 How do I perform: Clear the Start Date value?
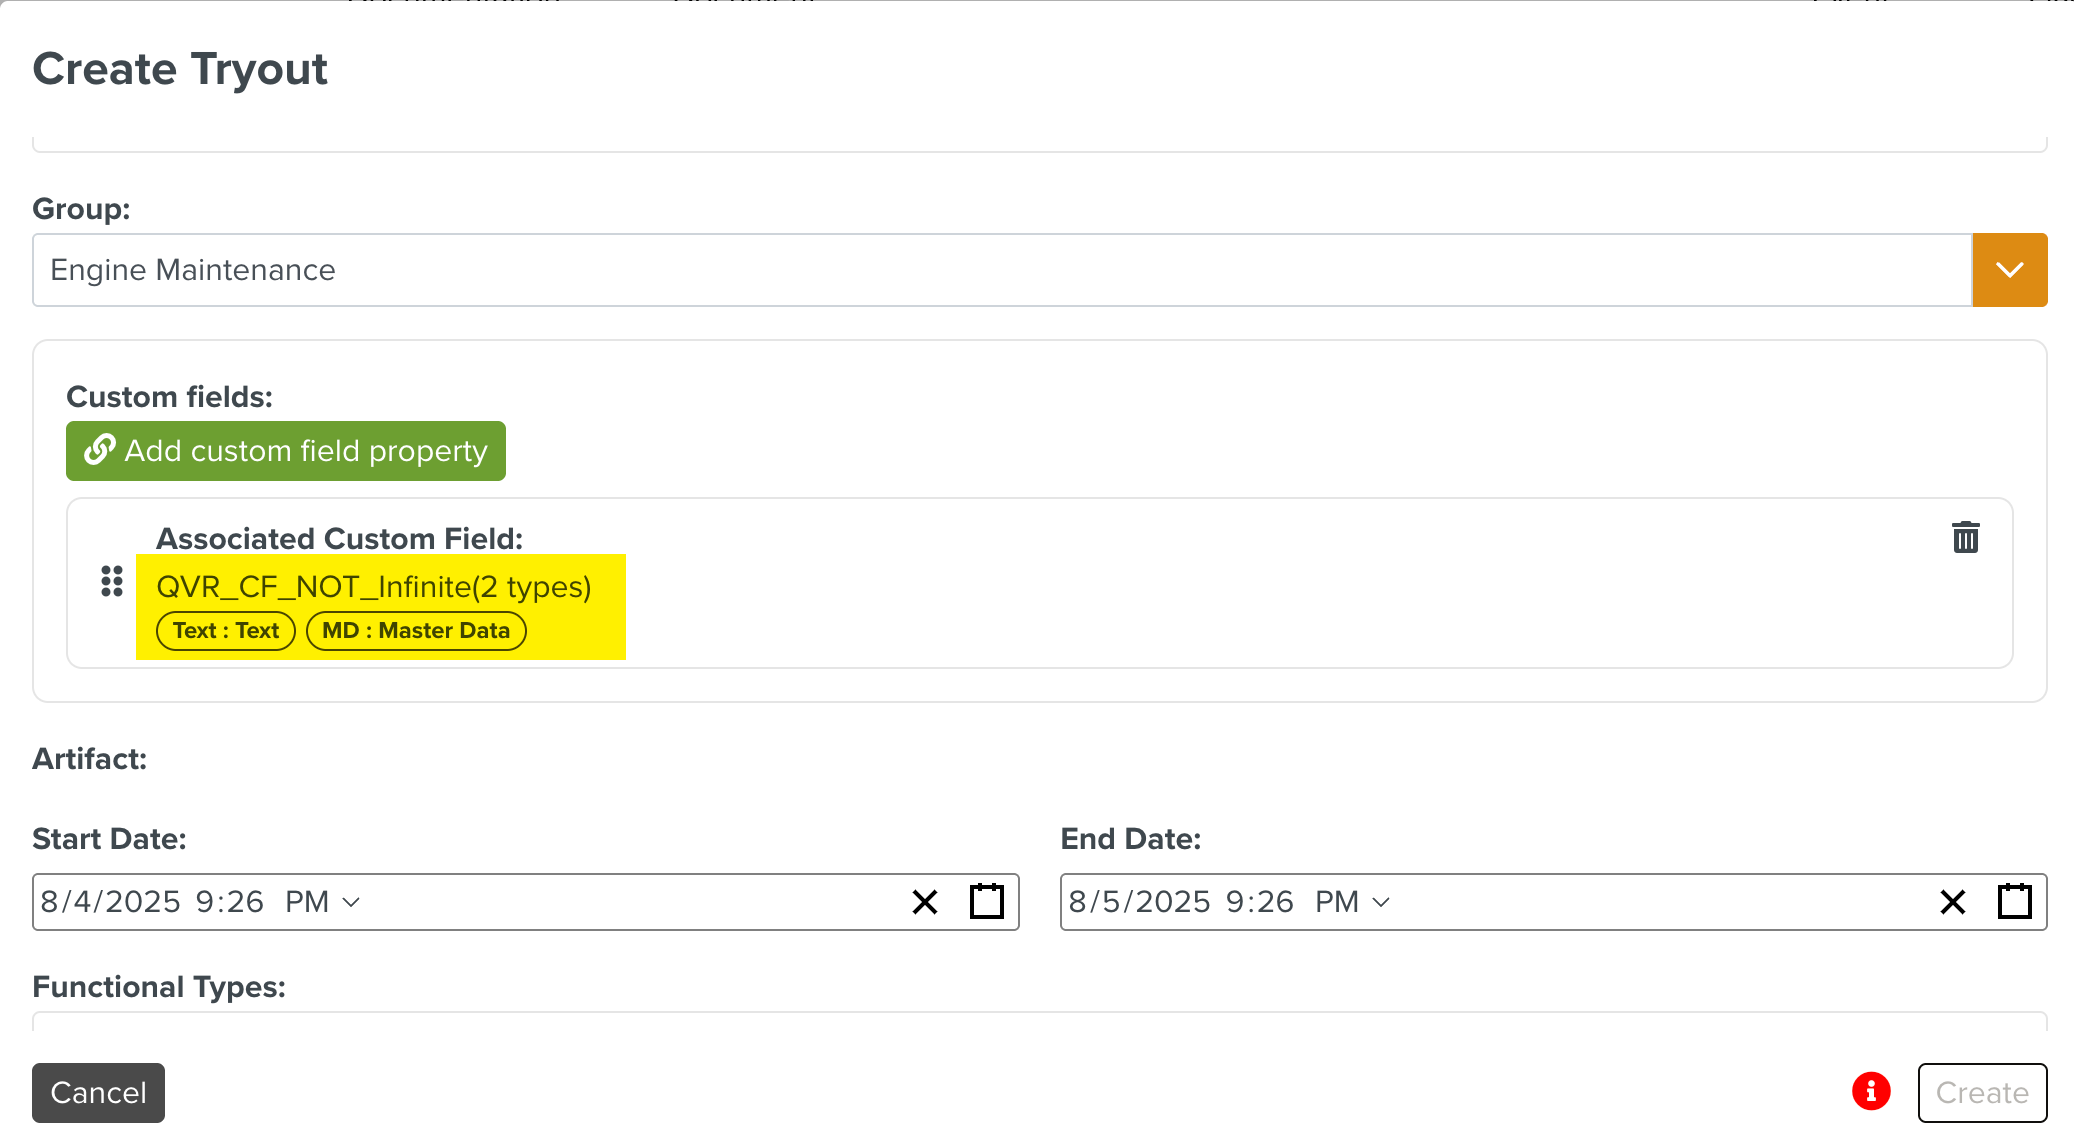[x=925, y=902]
